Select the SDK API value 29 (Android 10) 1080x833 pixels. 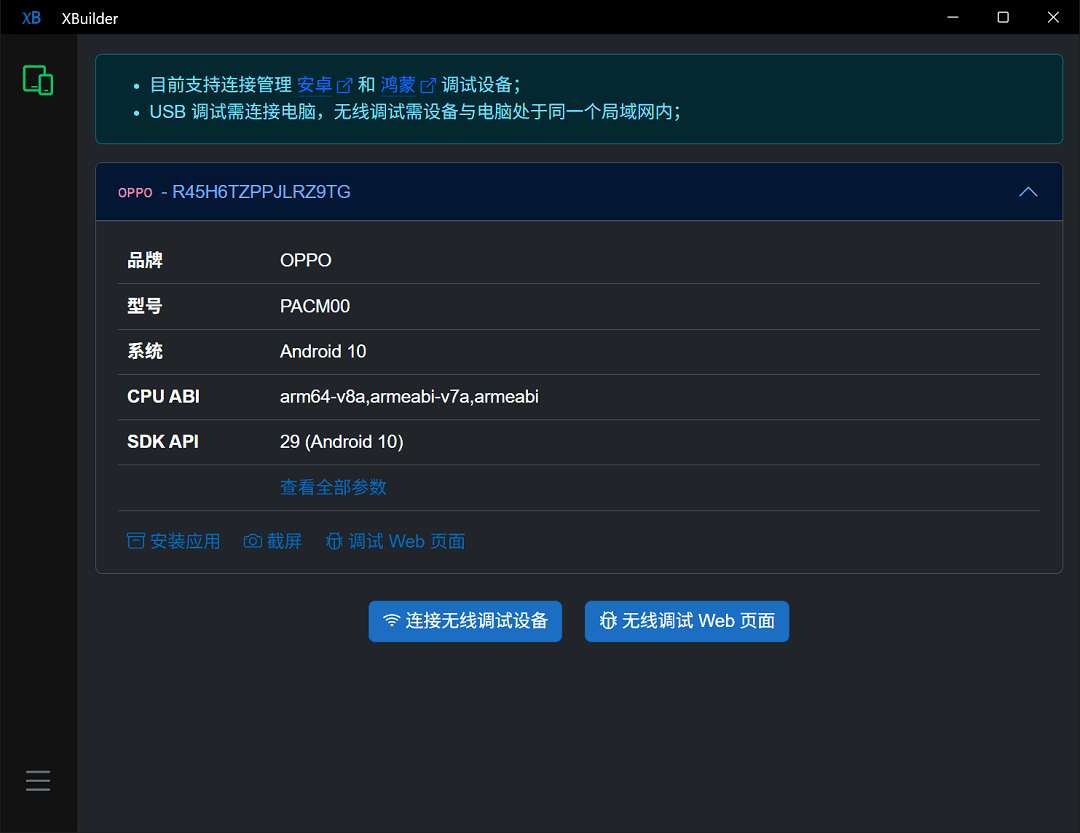coord(342,442)
